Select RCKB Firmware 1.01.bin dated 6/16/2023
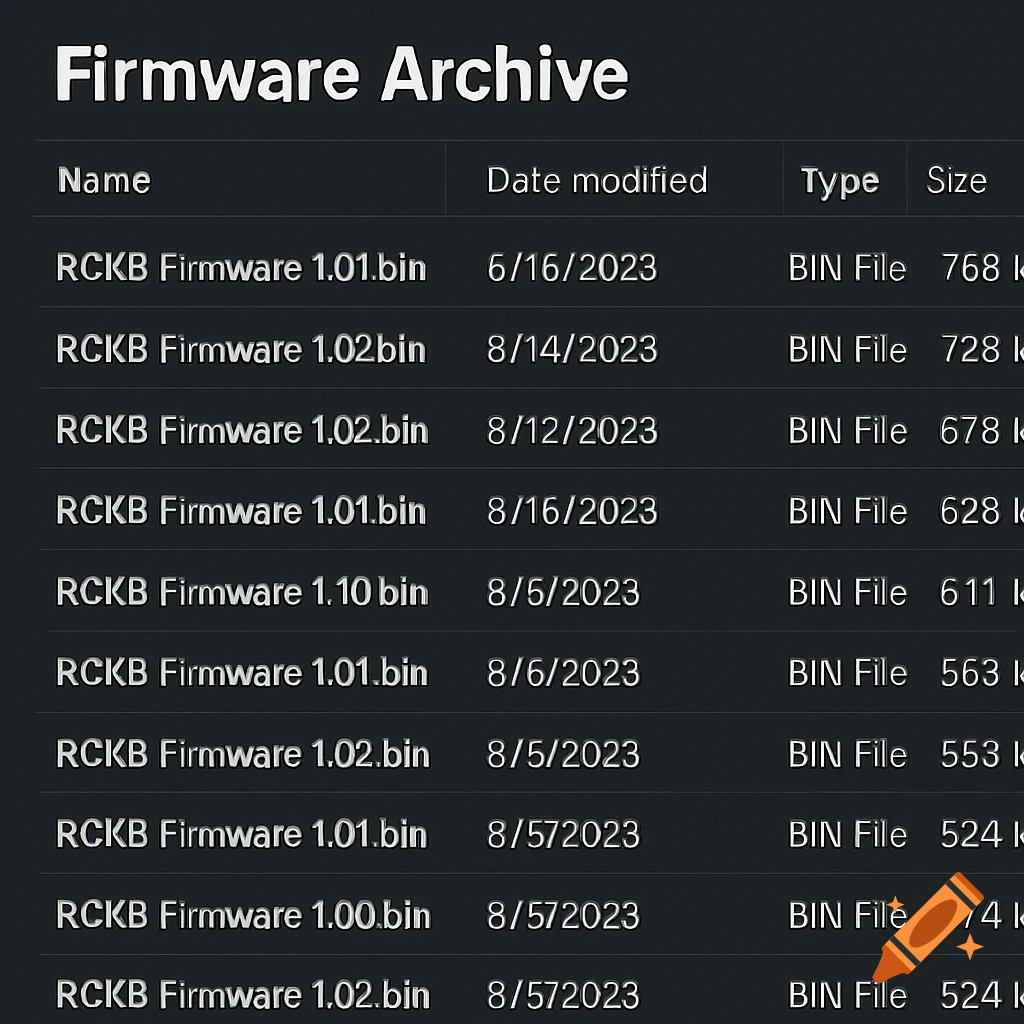Viewport: 1024px width, 1024px height. (240, 268)
